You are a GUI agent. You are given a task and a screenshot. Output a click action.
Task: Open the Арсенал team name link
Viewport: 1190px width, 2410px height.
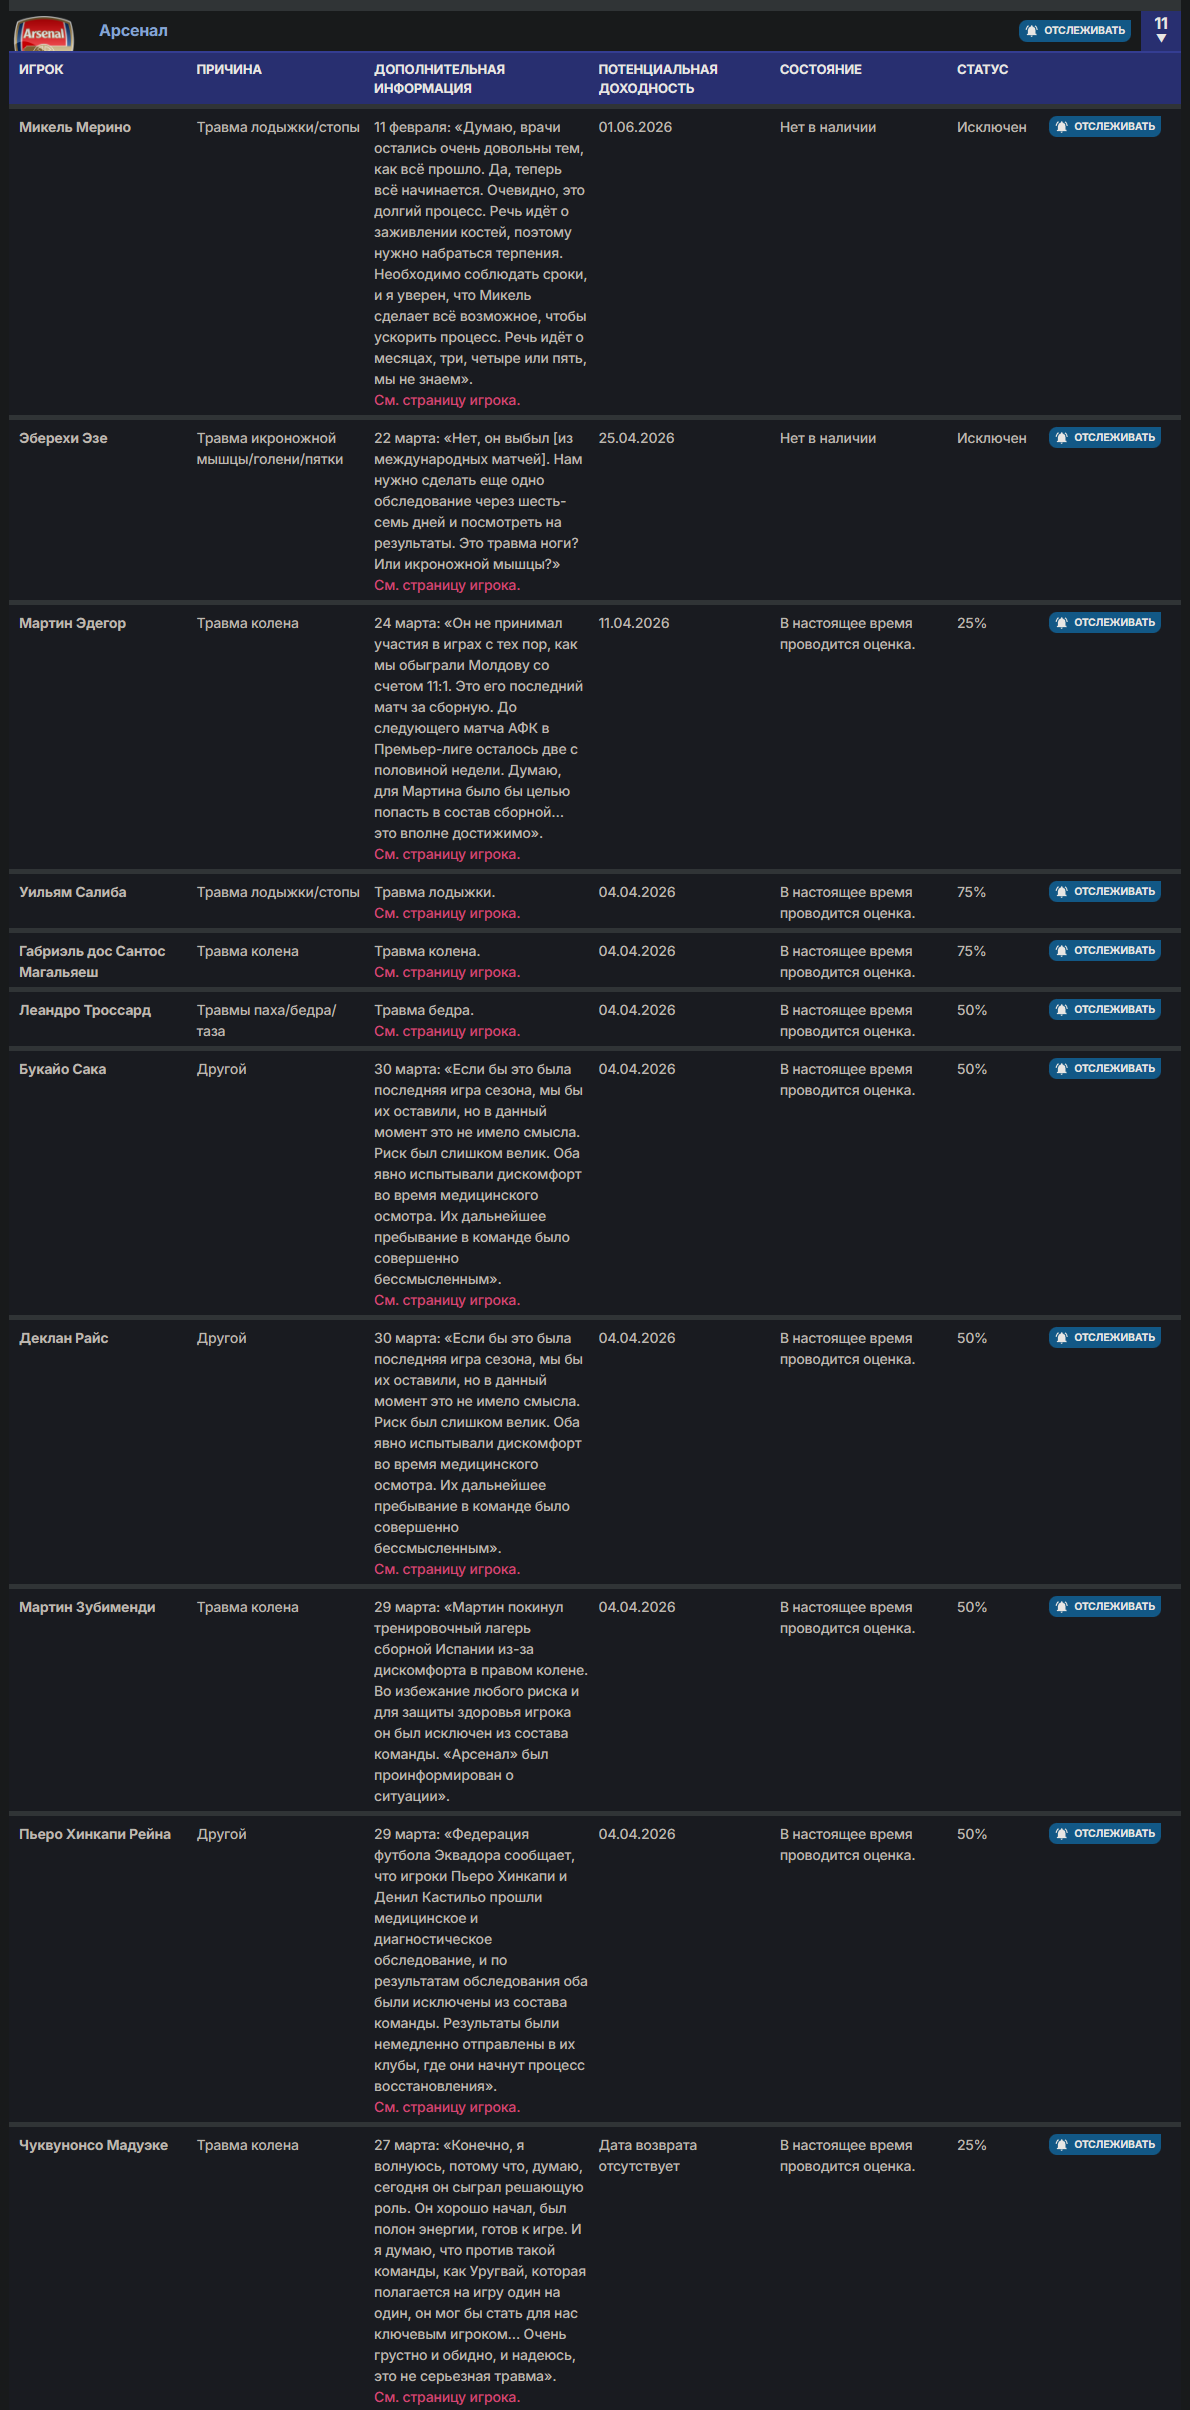(x=133, y=31)
